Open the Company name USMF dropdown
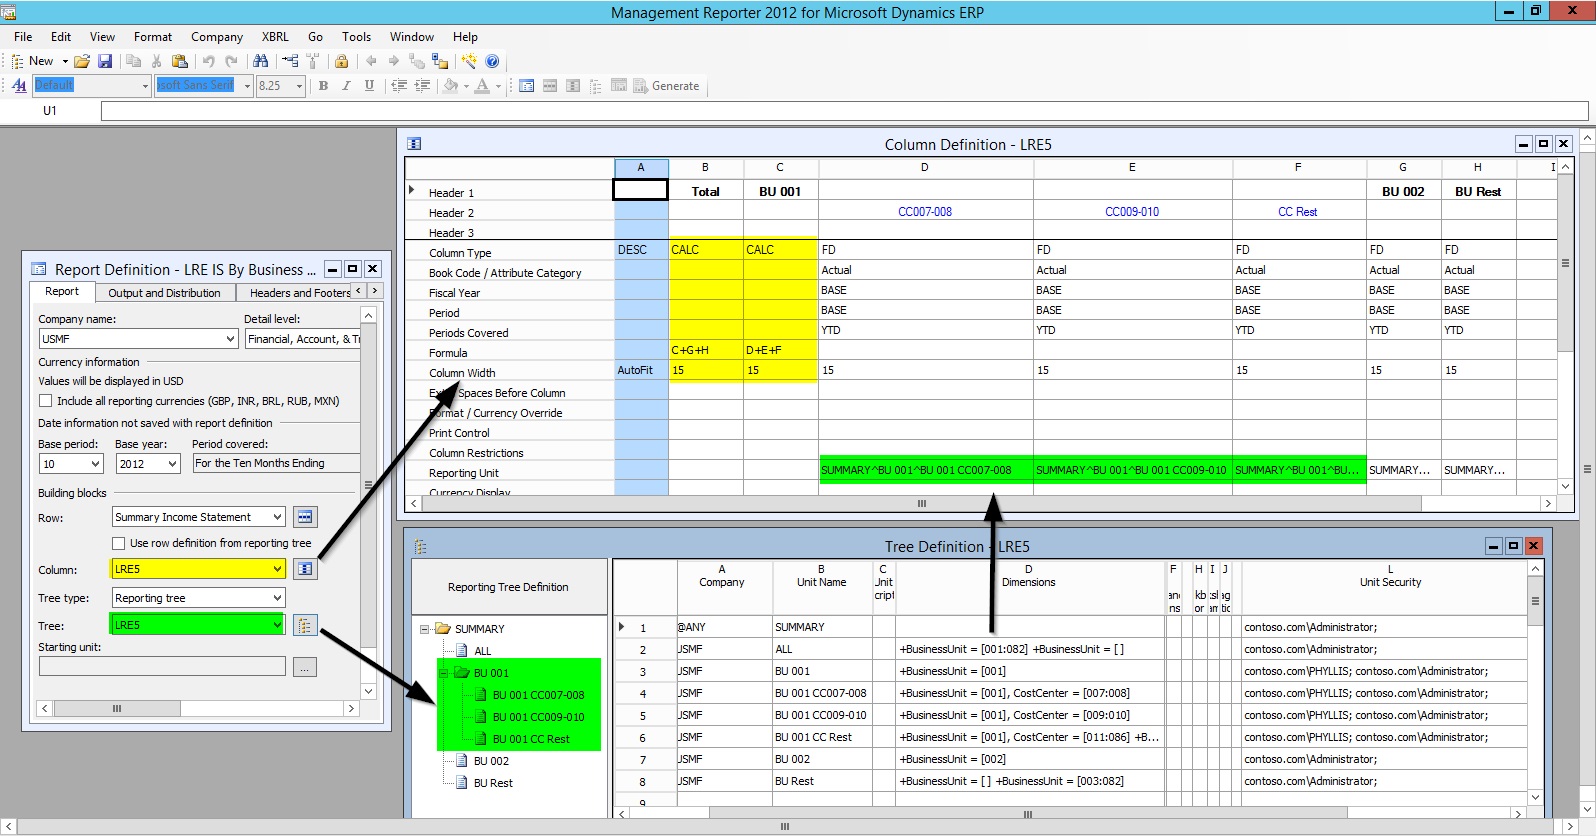 231,339
